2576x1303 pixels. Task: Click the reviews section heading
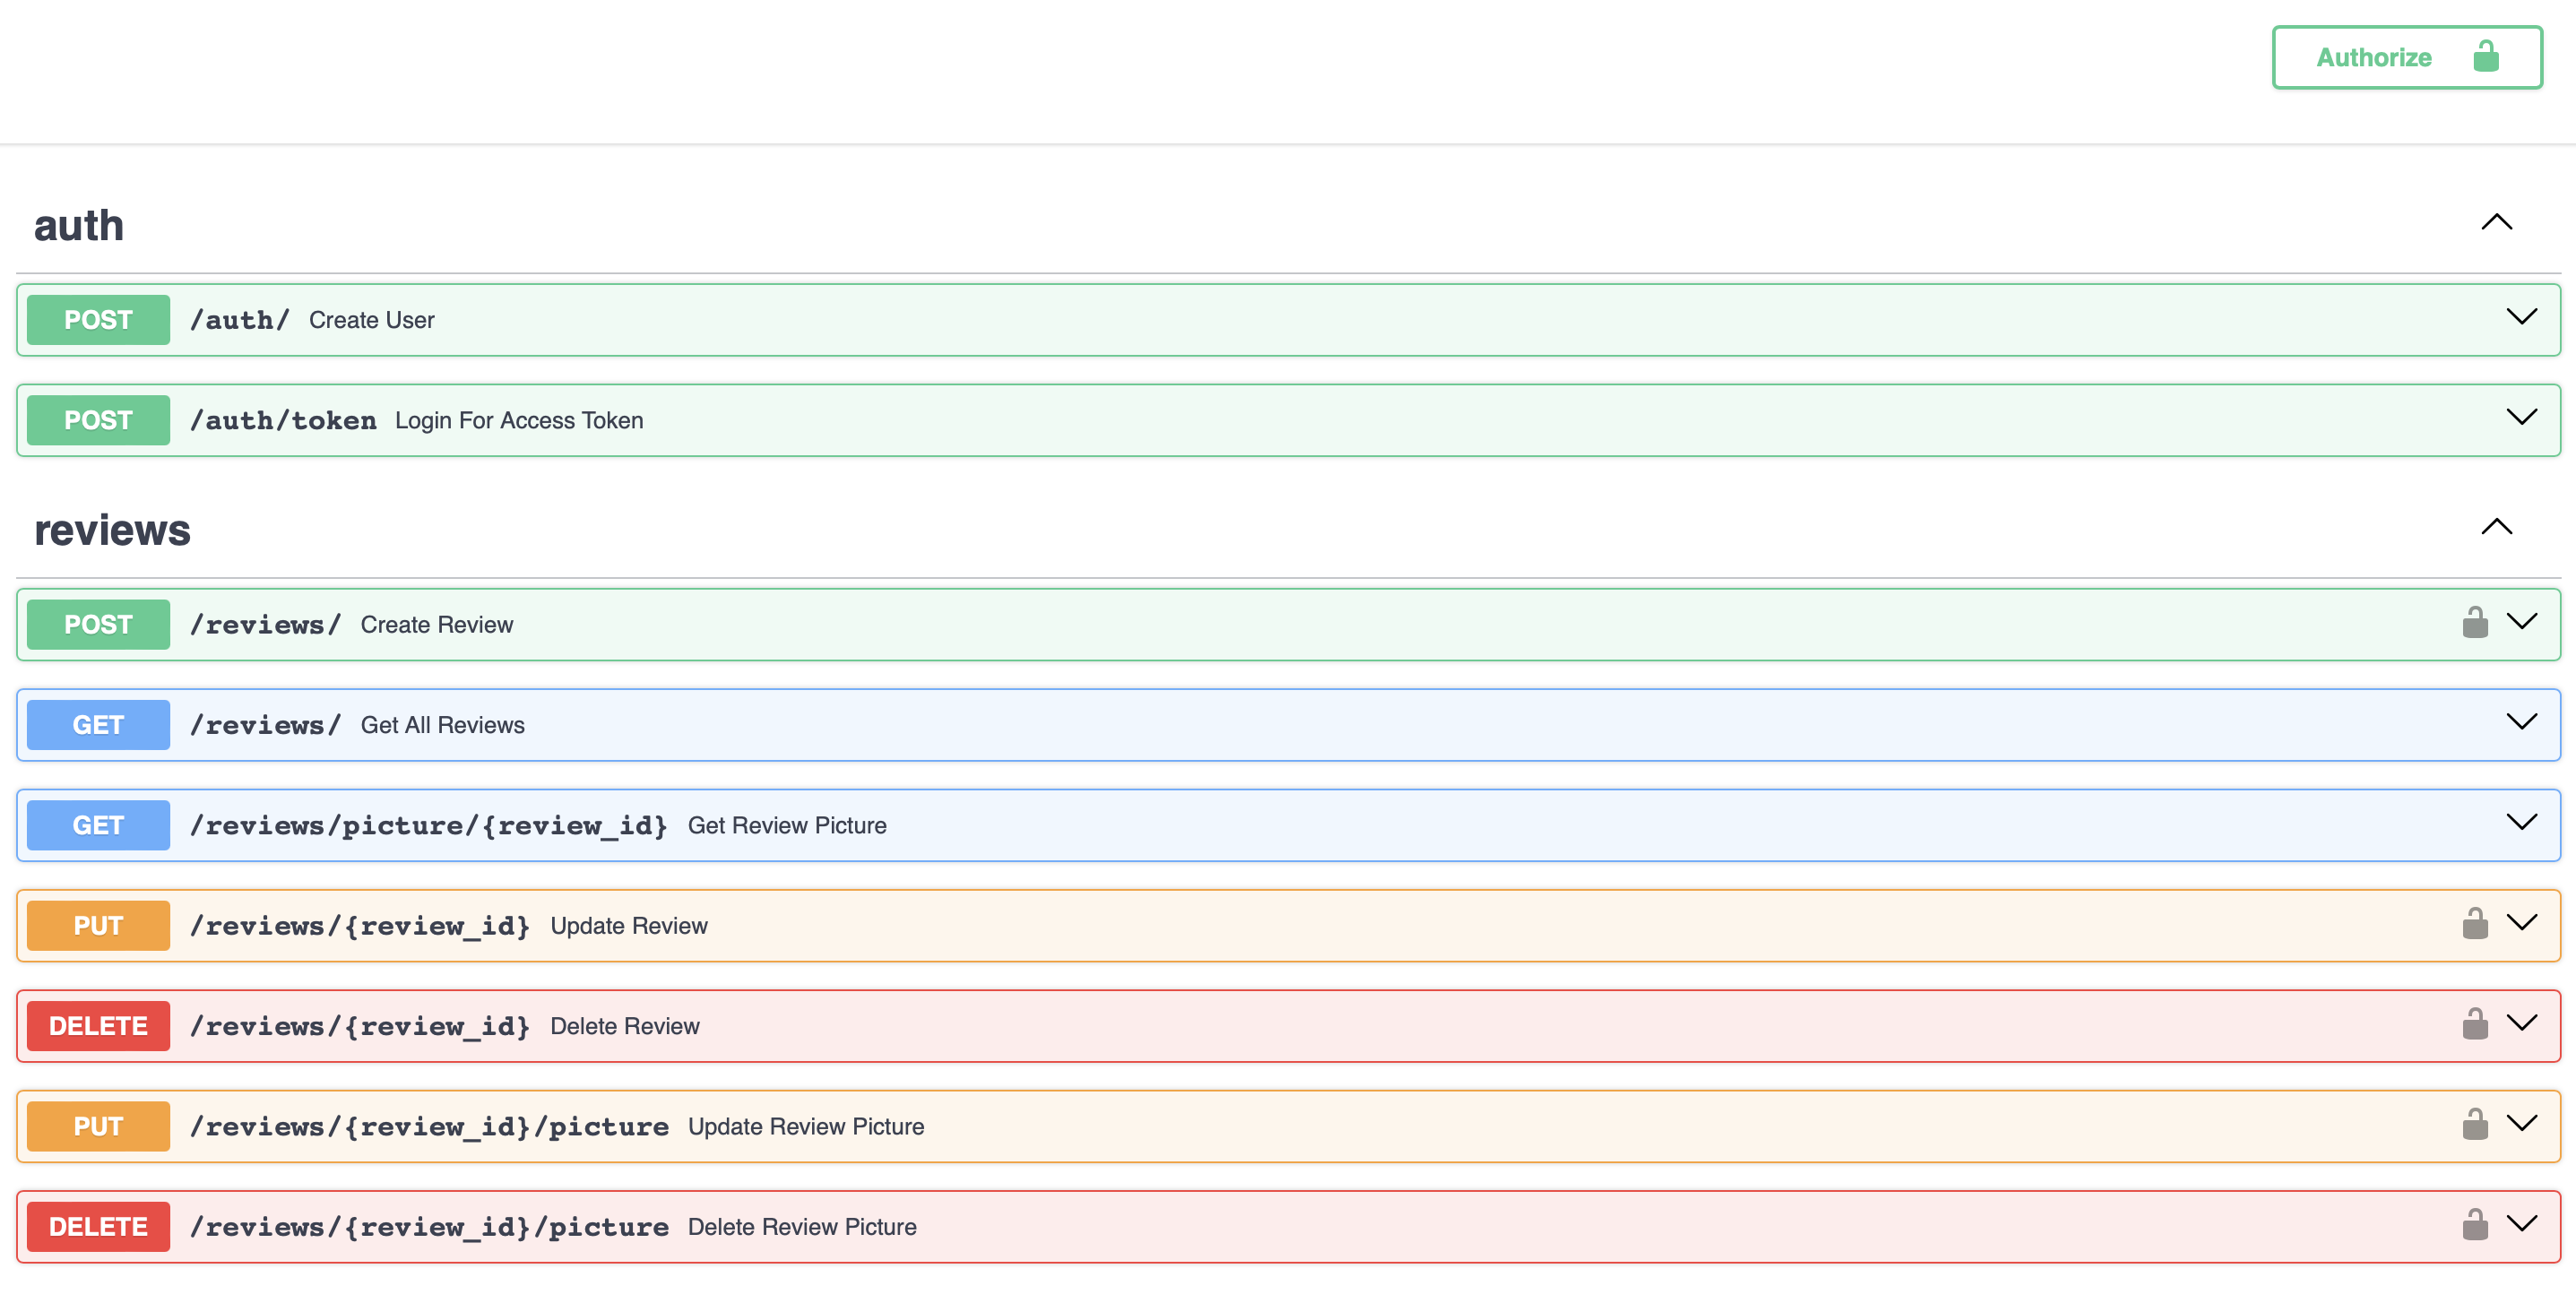112,530
